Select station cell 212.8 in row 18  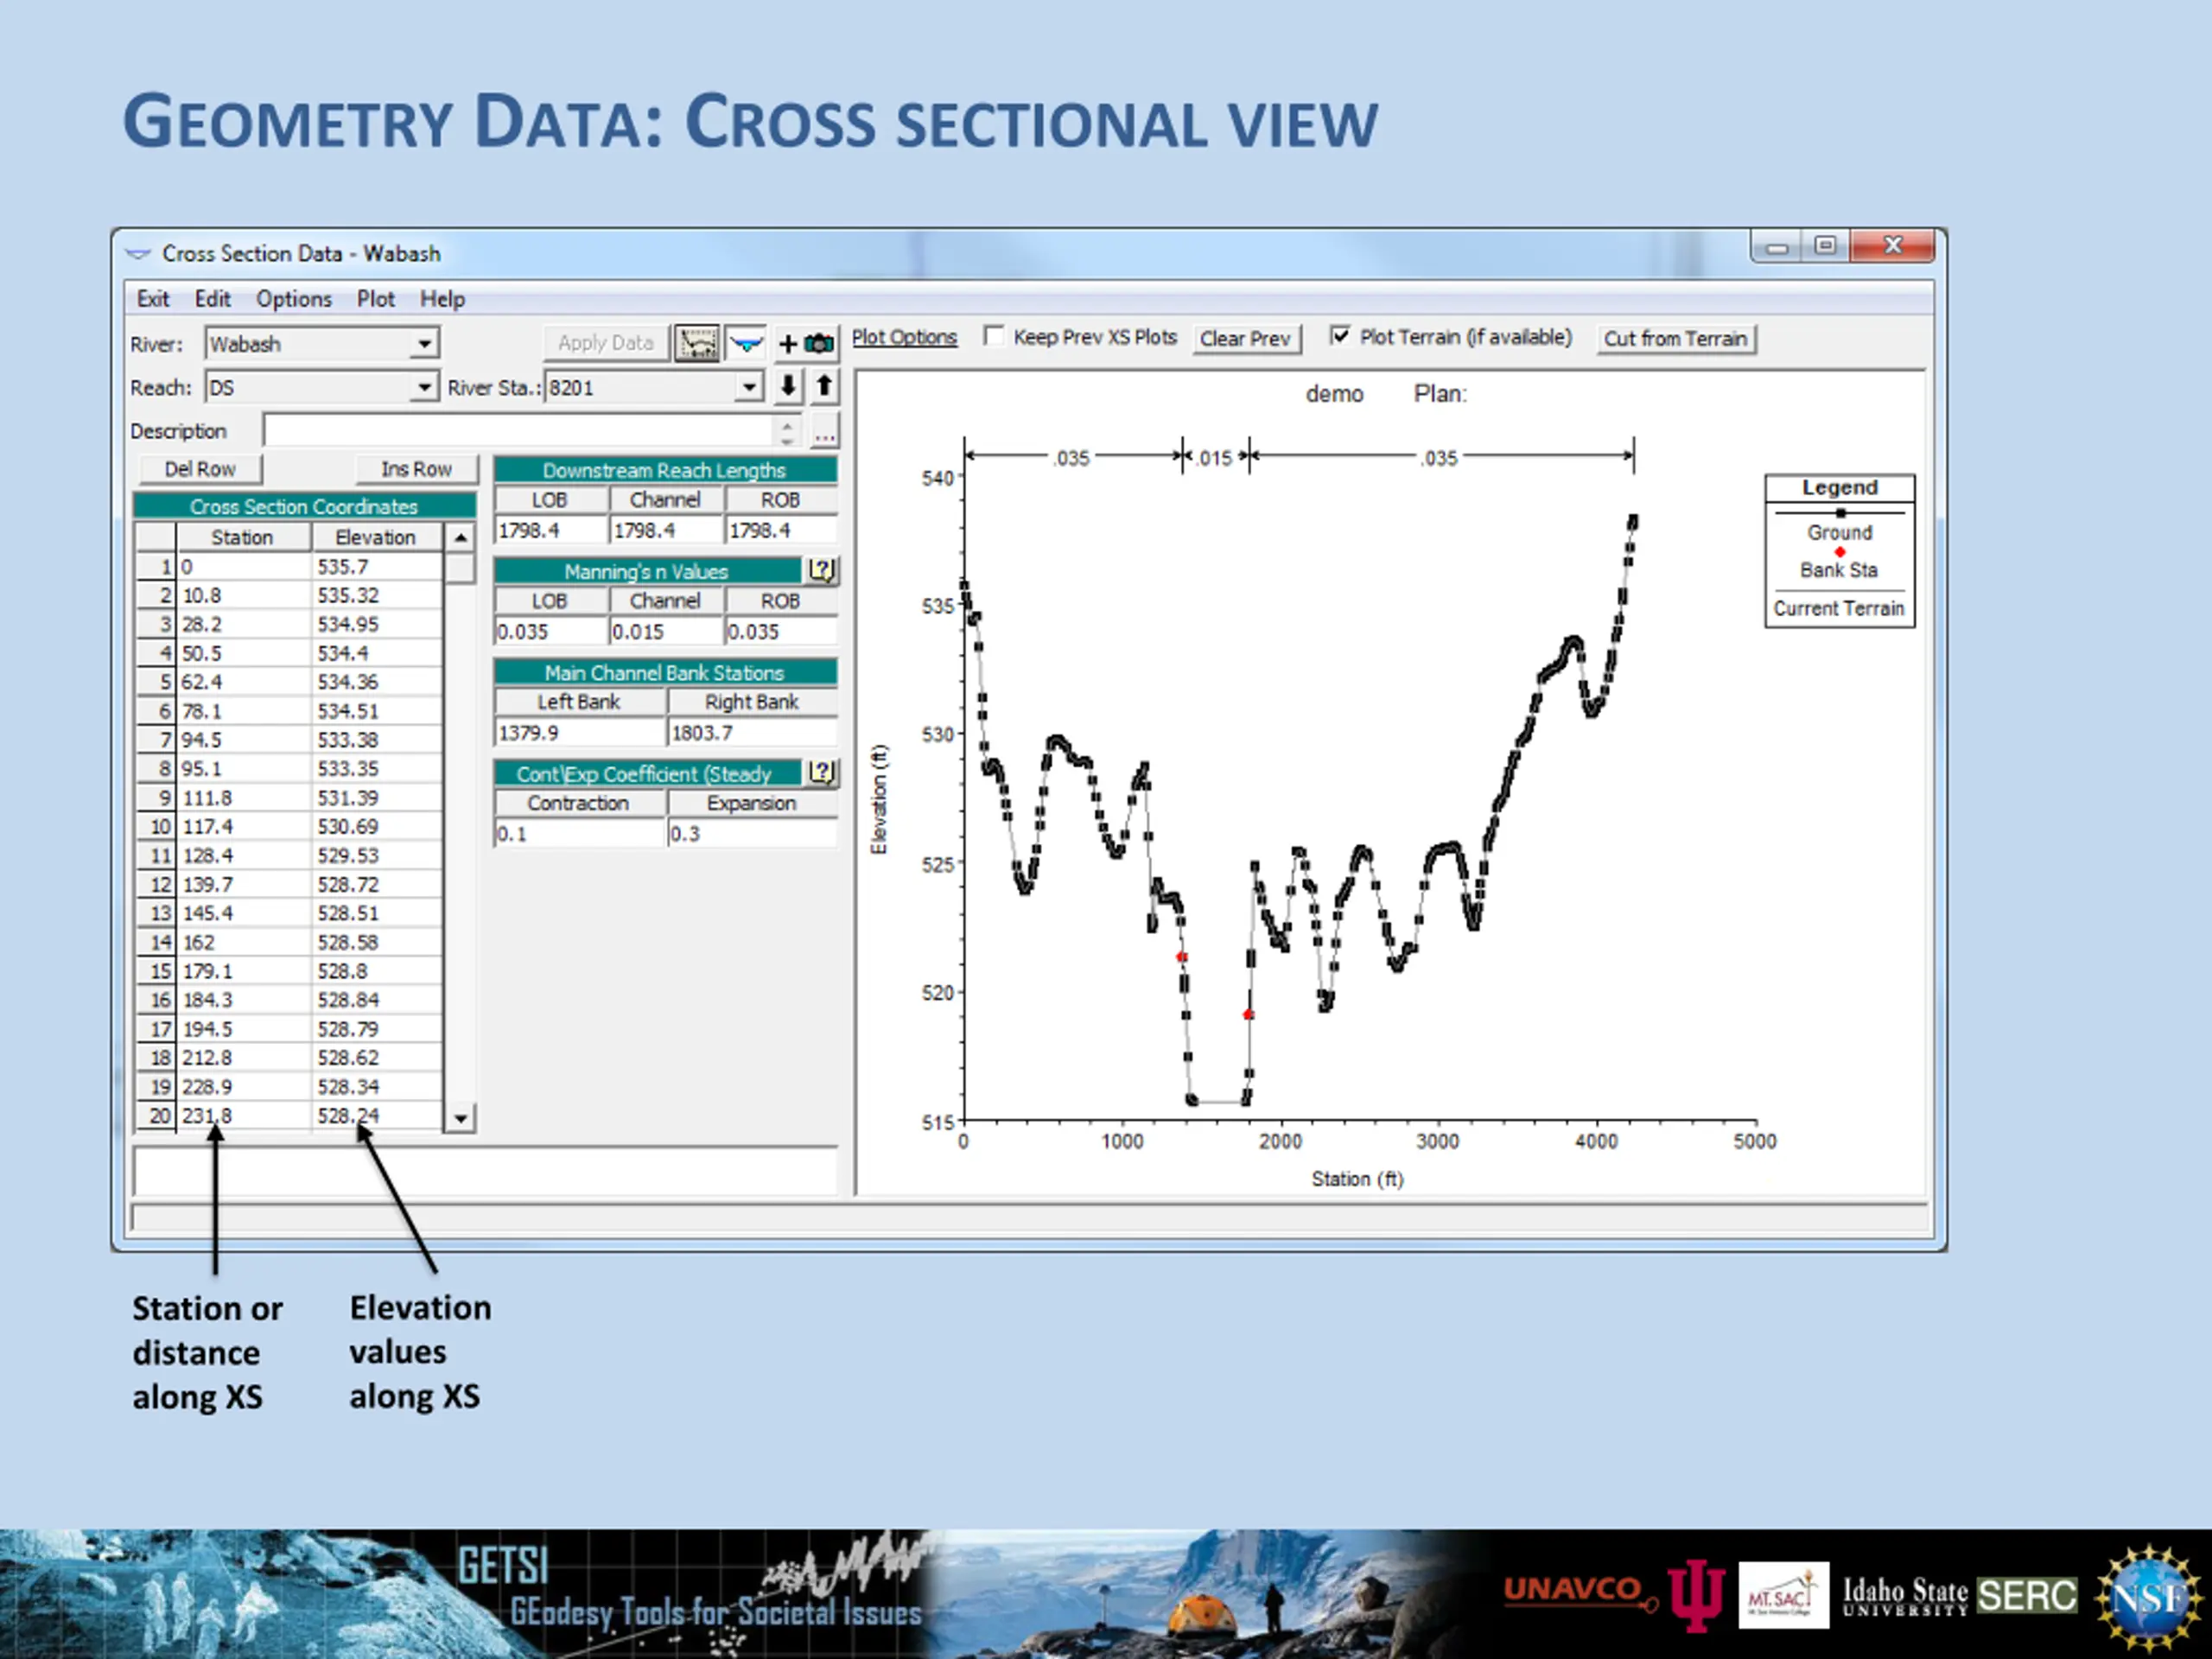[244, 1058]
